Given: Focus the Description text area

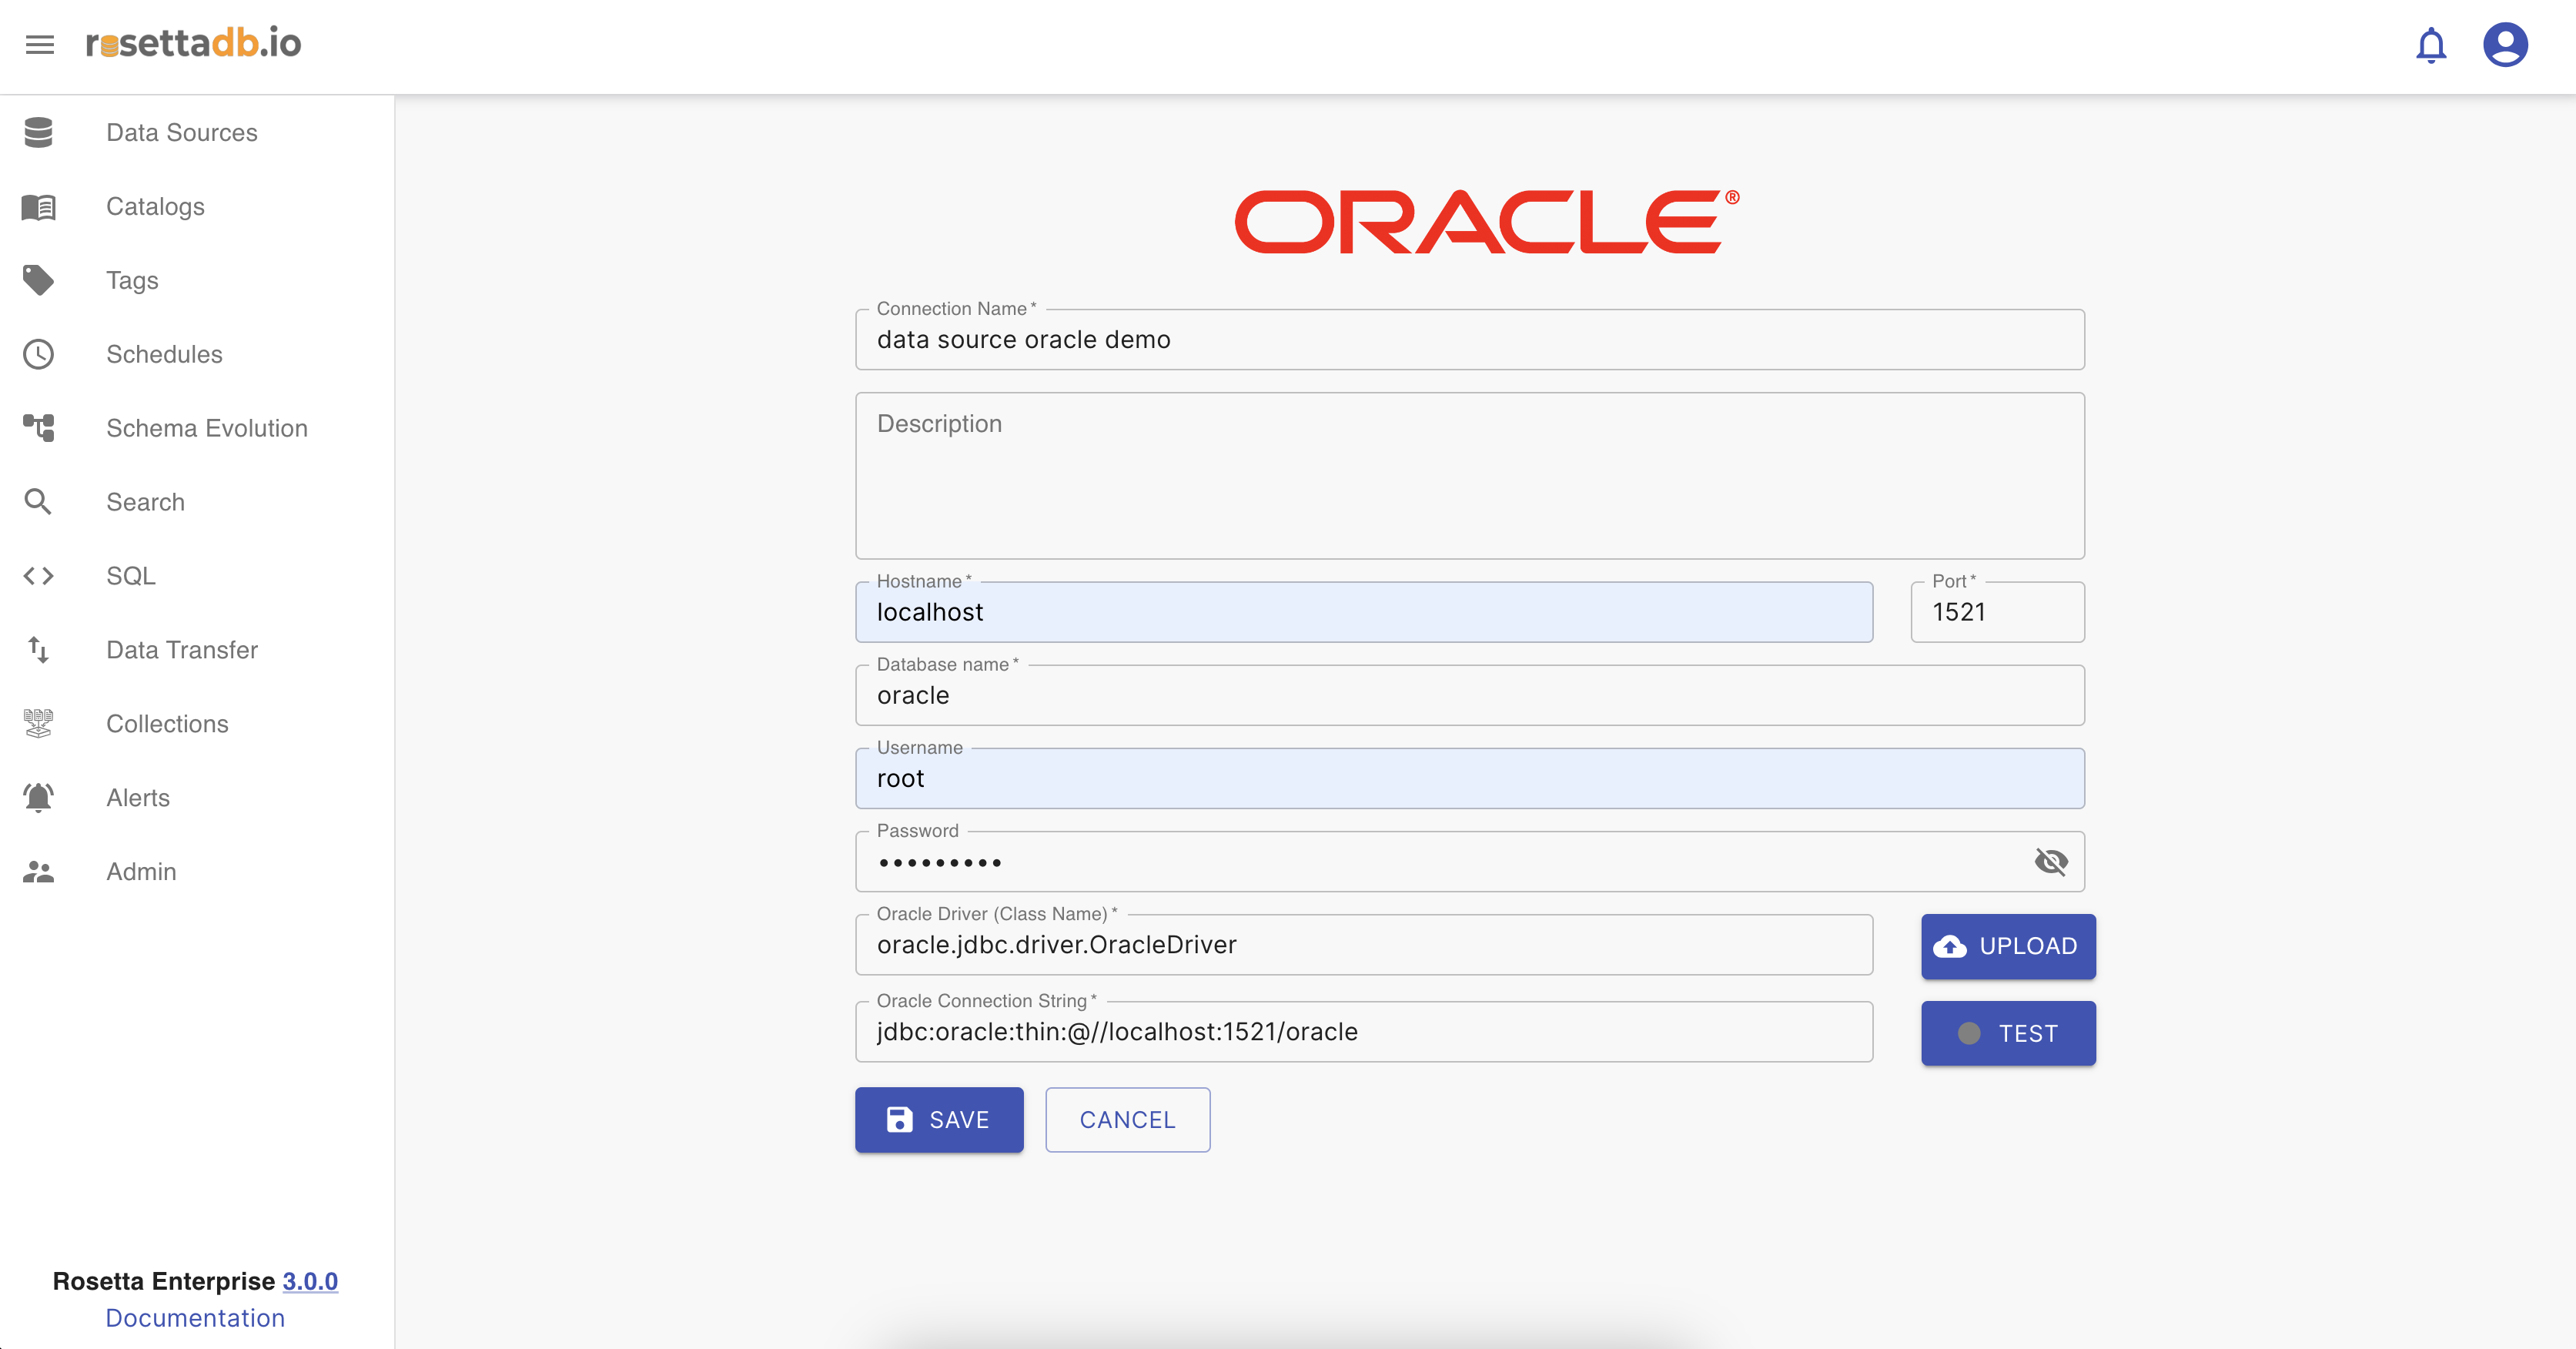Looking at the screenshot, I should click(1469, 476).
